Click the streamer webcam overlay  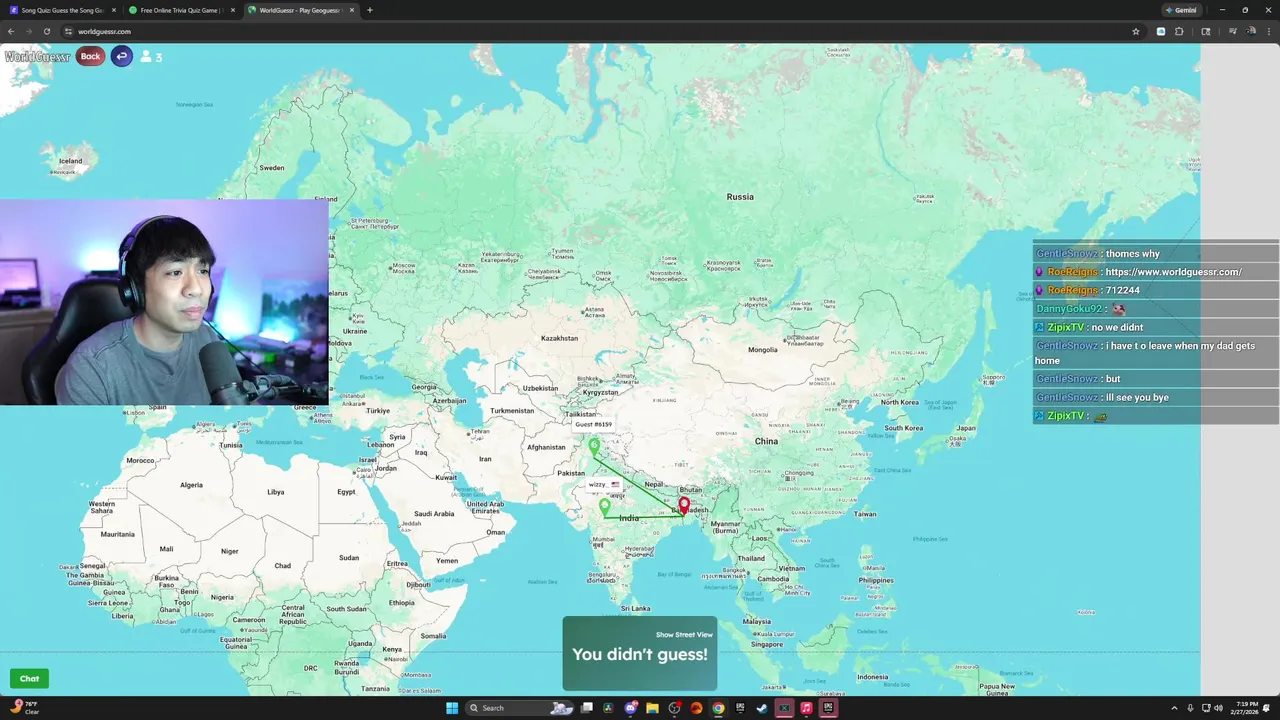(x=164, y=302)
